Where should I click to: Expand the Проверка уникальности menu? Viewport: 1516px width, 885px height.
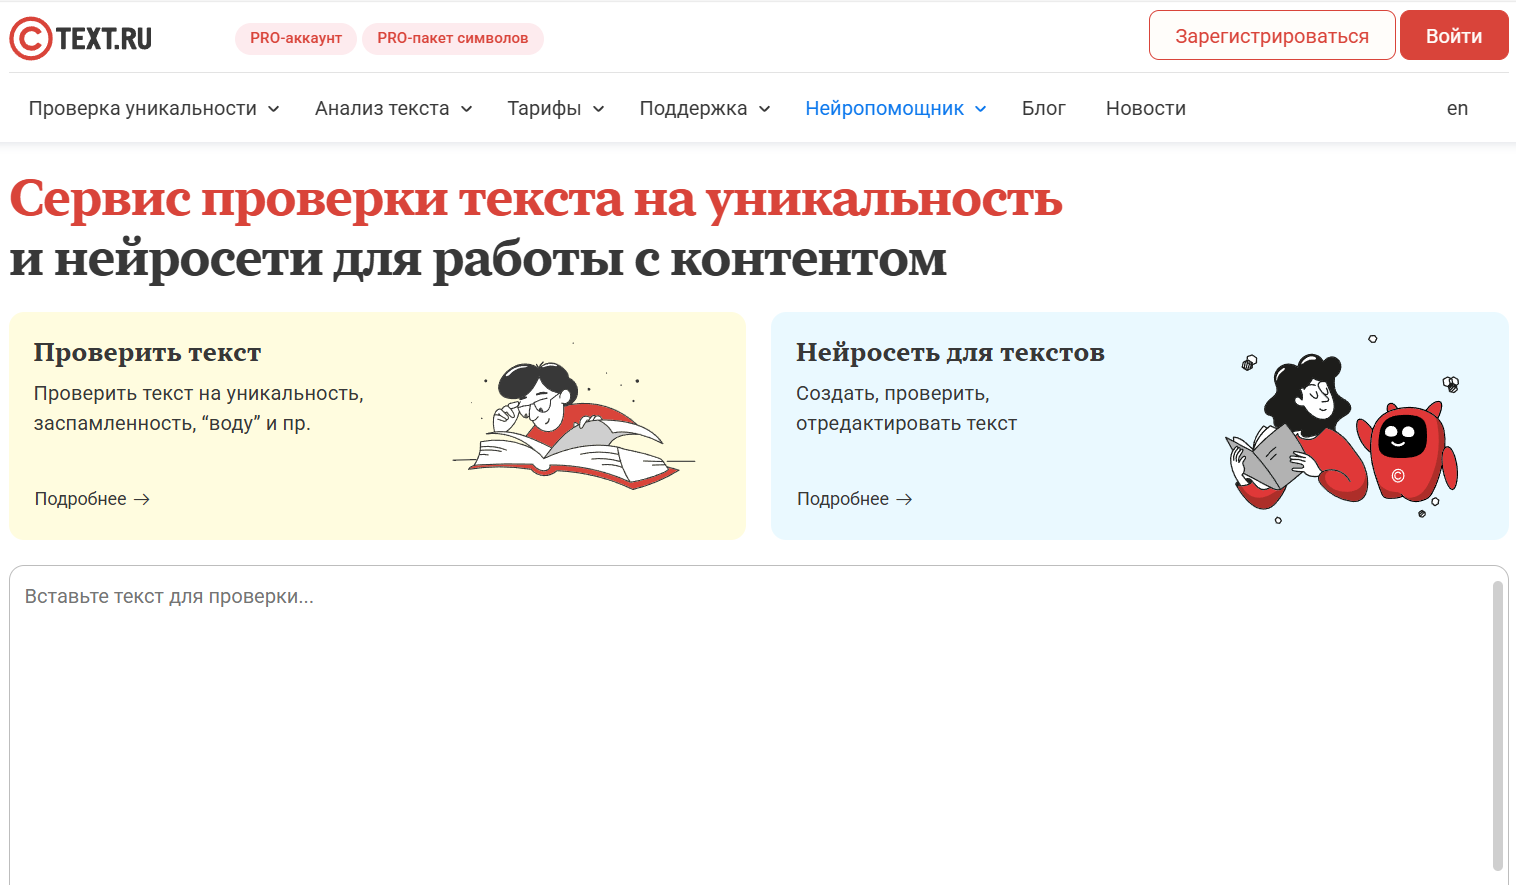154,108
